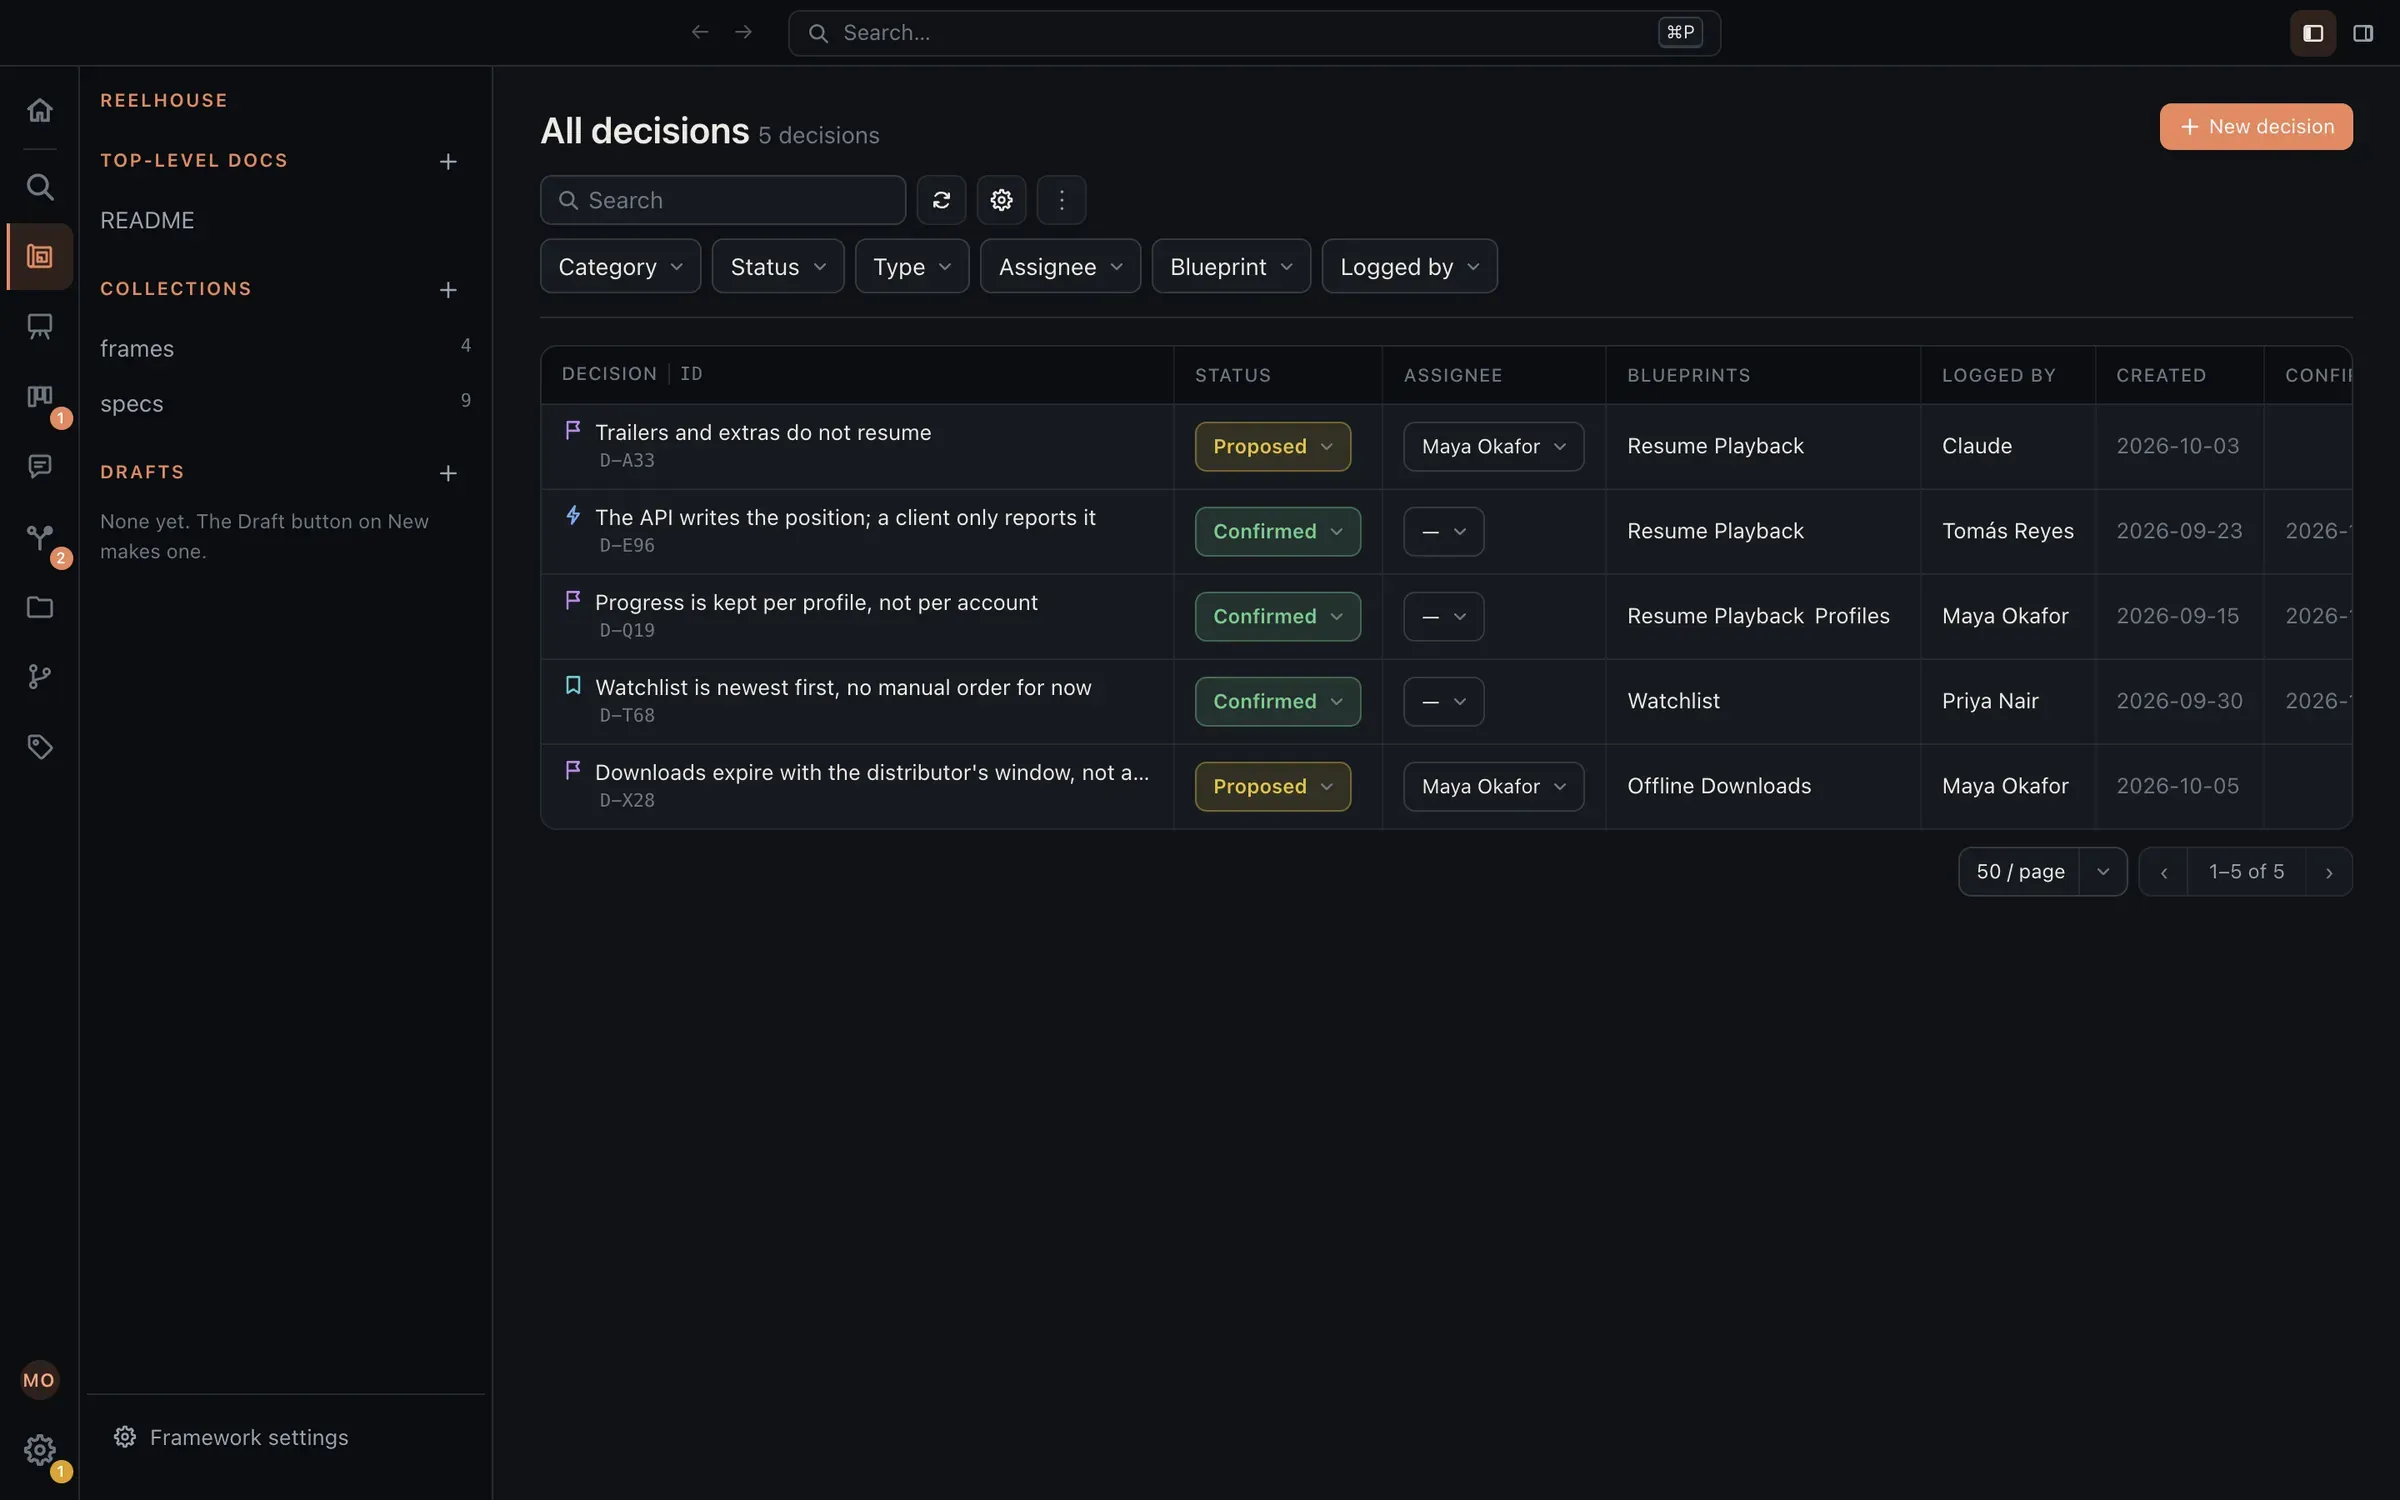The image size is (2400, 1500).
Task: Focus the decisions Search field
Action: pyautogui.click(x=722, y=200)
